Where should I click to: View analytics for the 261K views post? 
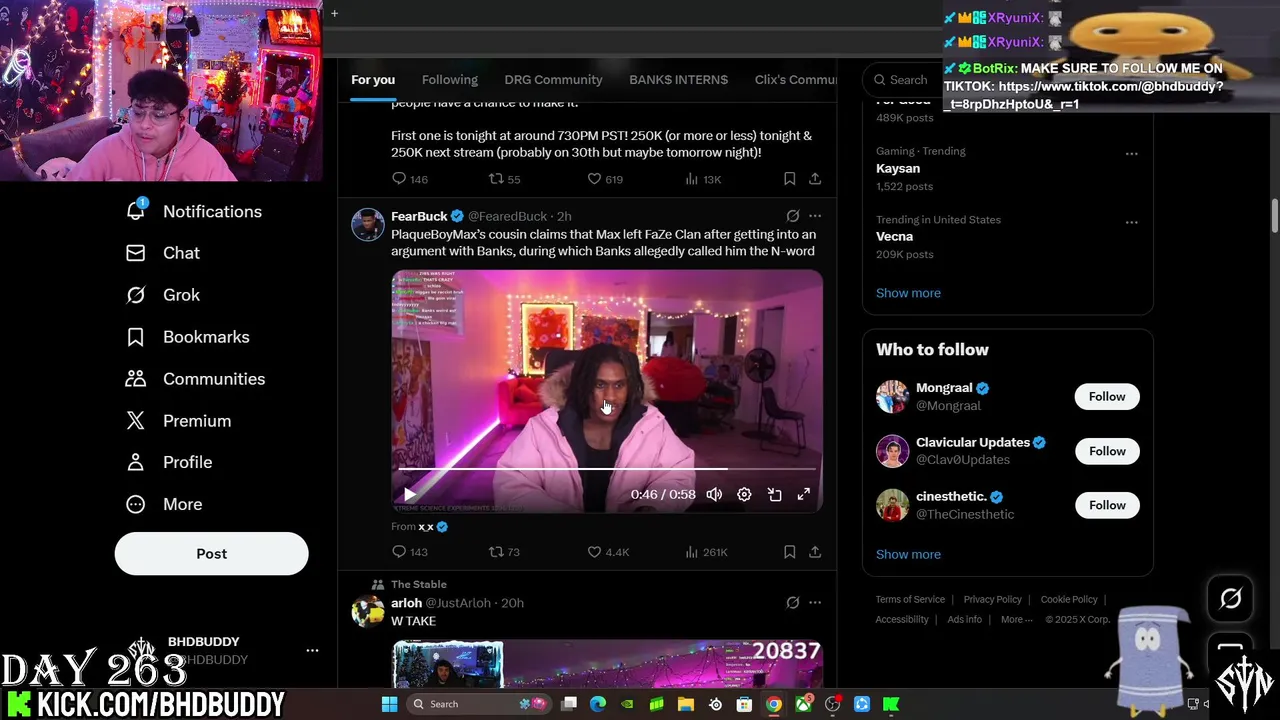point(706,552)
